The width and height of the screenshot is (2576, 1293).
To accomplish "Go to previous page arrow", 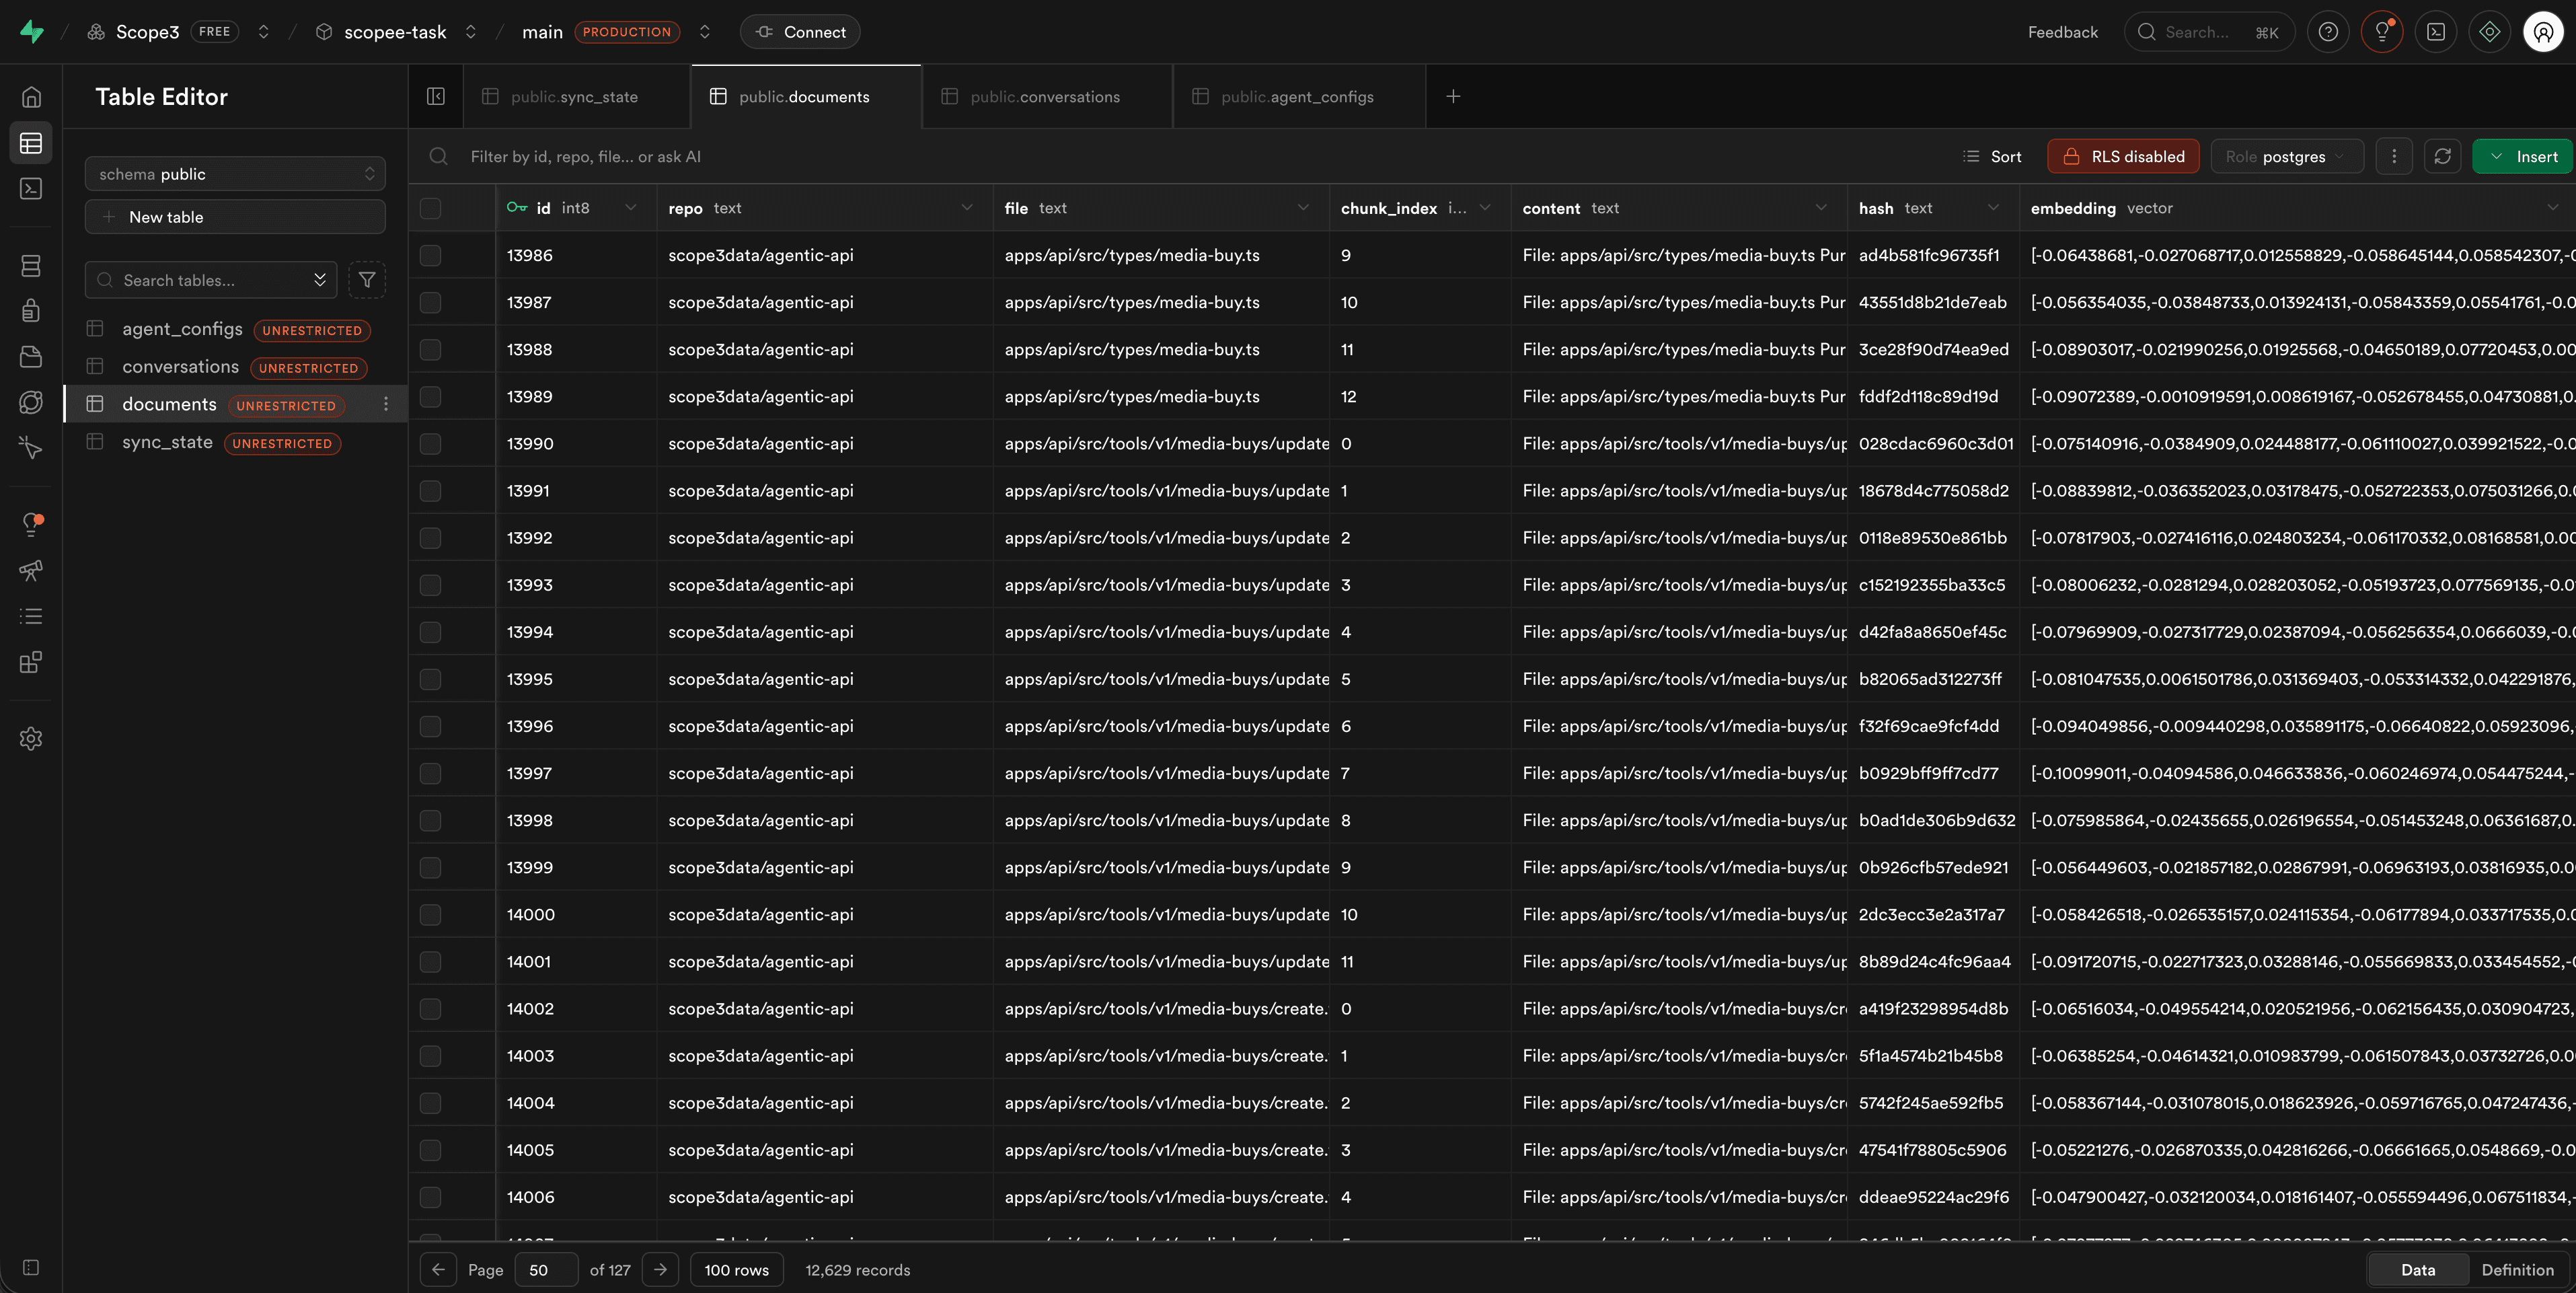I will (x=438, y=1270).
